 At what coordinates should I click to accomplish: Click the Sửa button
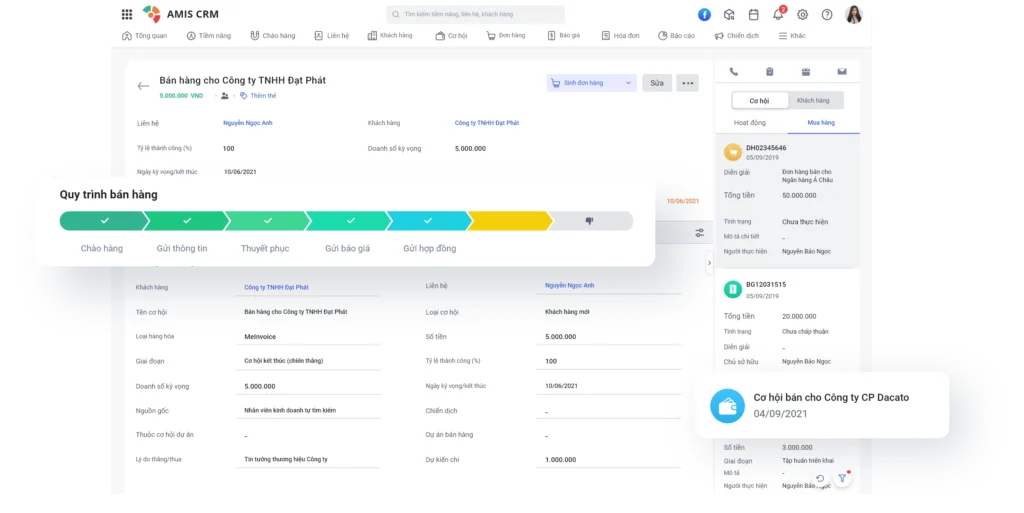(x=656, y=83)
